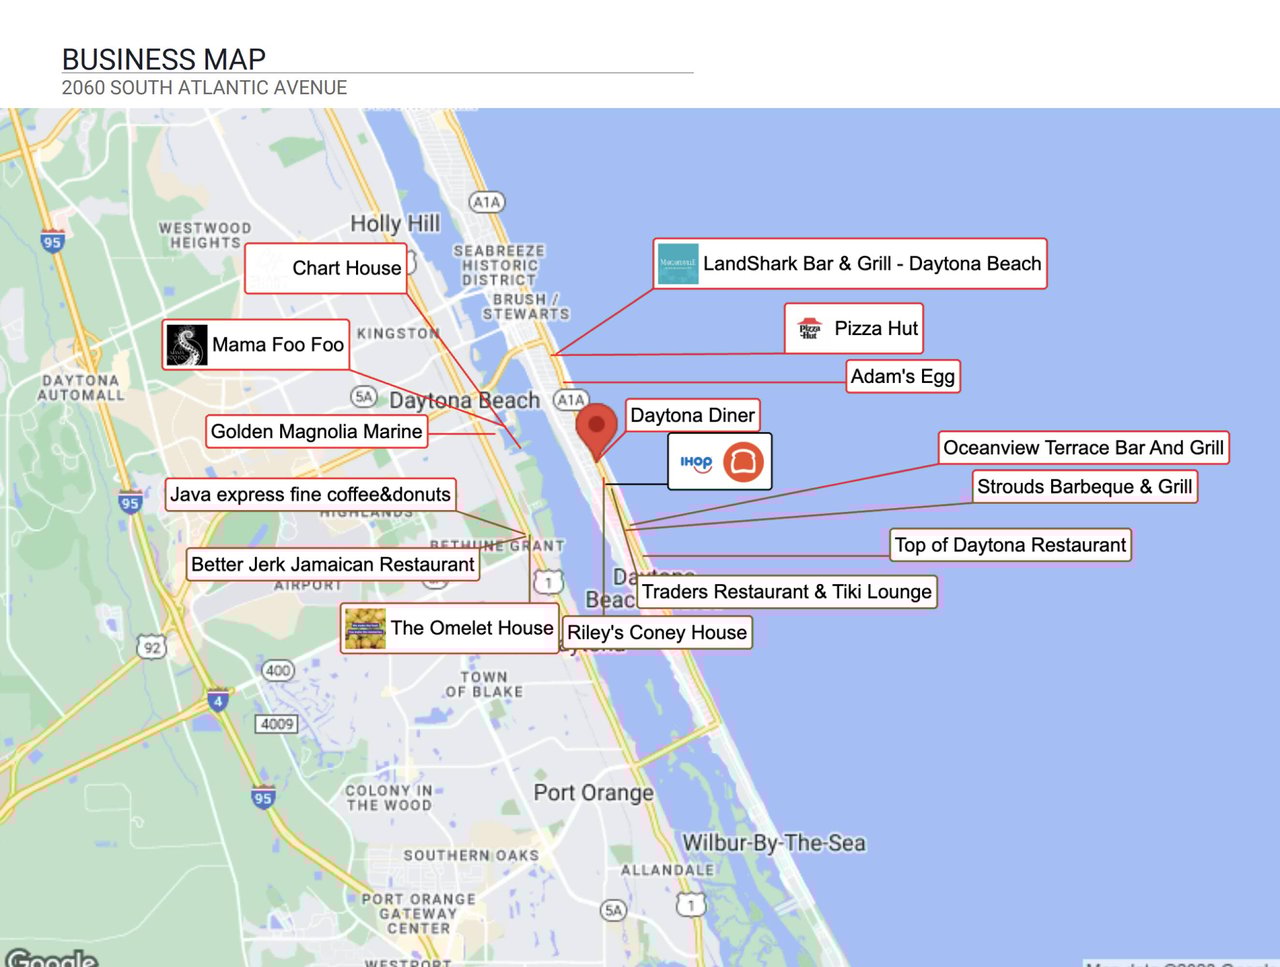Image resolution: width=1280 pixels, height=967 pixels.
Task: Click the teal LandShark Bar logo
Action: point(677,264)
